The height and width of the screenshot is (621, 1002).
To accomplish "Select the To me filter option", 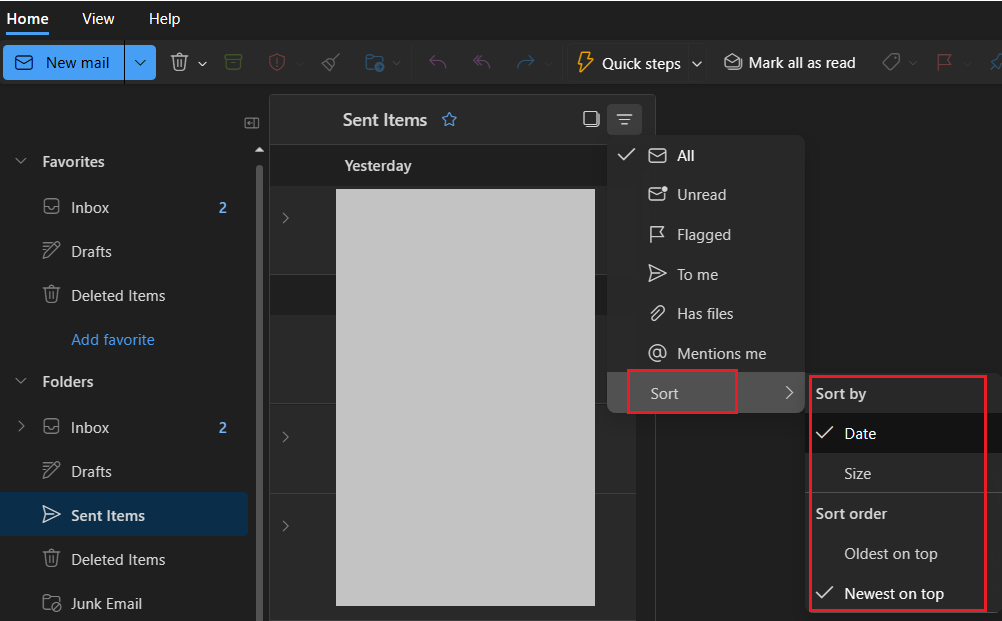I will [705, 274].
